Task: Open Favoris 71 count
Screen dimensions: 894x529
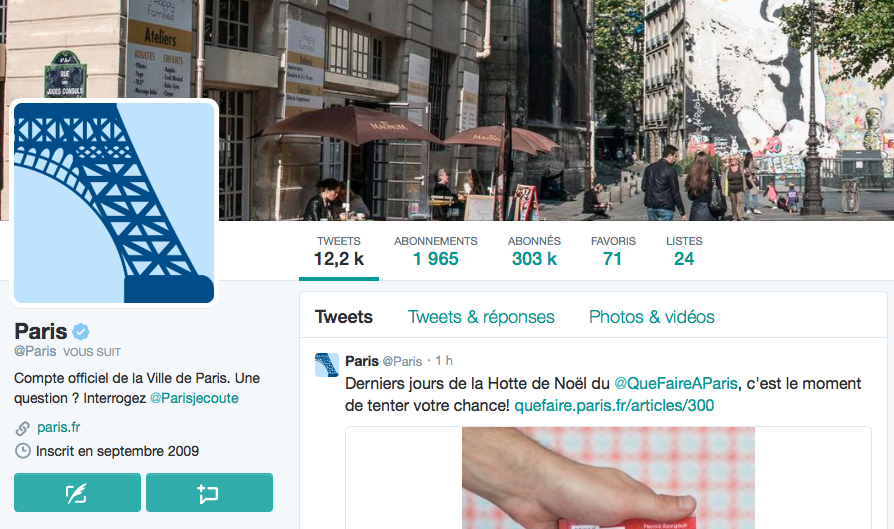Action: point(613,251)
